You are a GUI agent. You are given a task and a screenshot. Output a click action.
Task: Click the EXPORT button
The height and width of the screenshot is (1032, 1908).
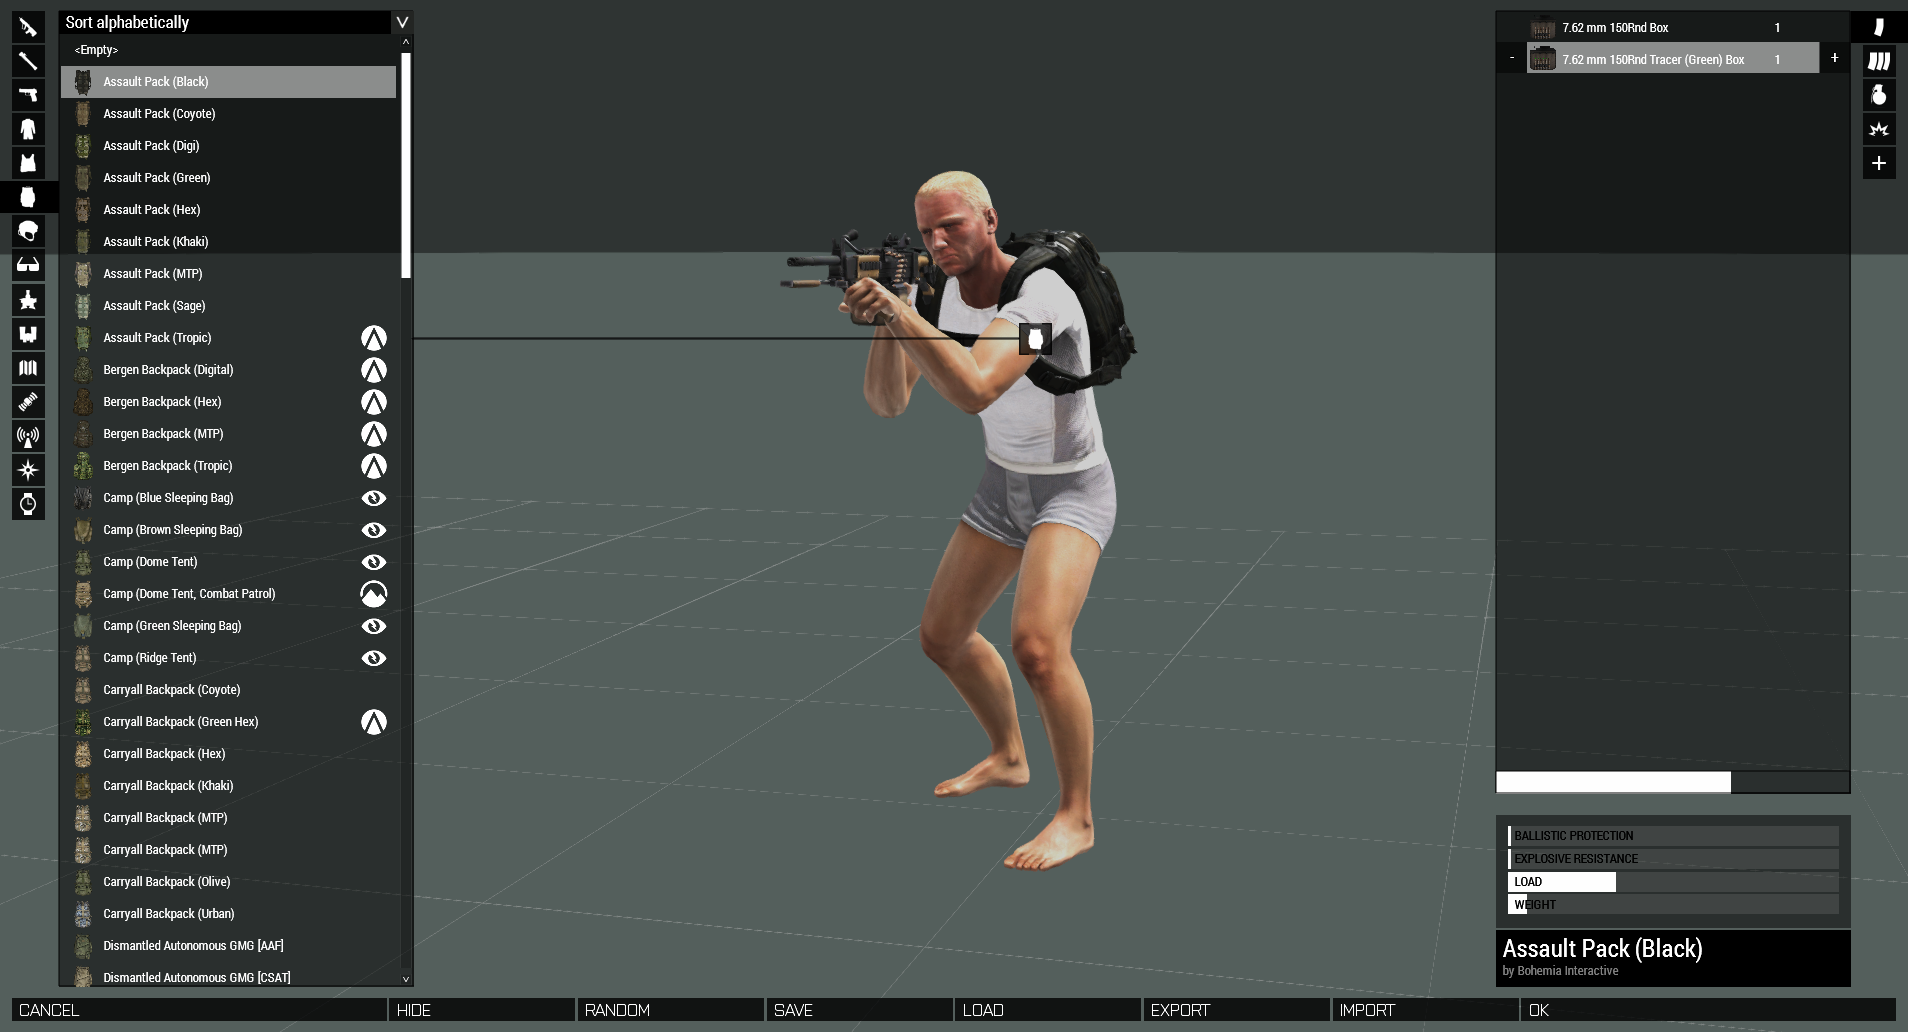pyautogui.click(x=1237, y=1010)
